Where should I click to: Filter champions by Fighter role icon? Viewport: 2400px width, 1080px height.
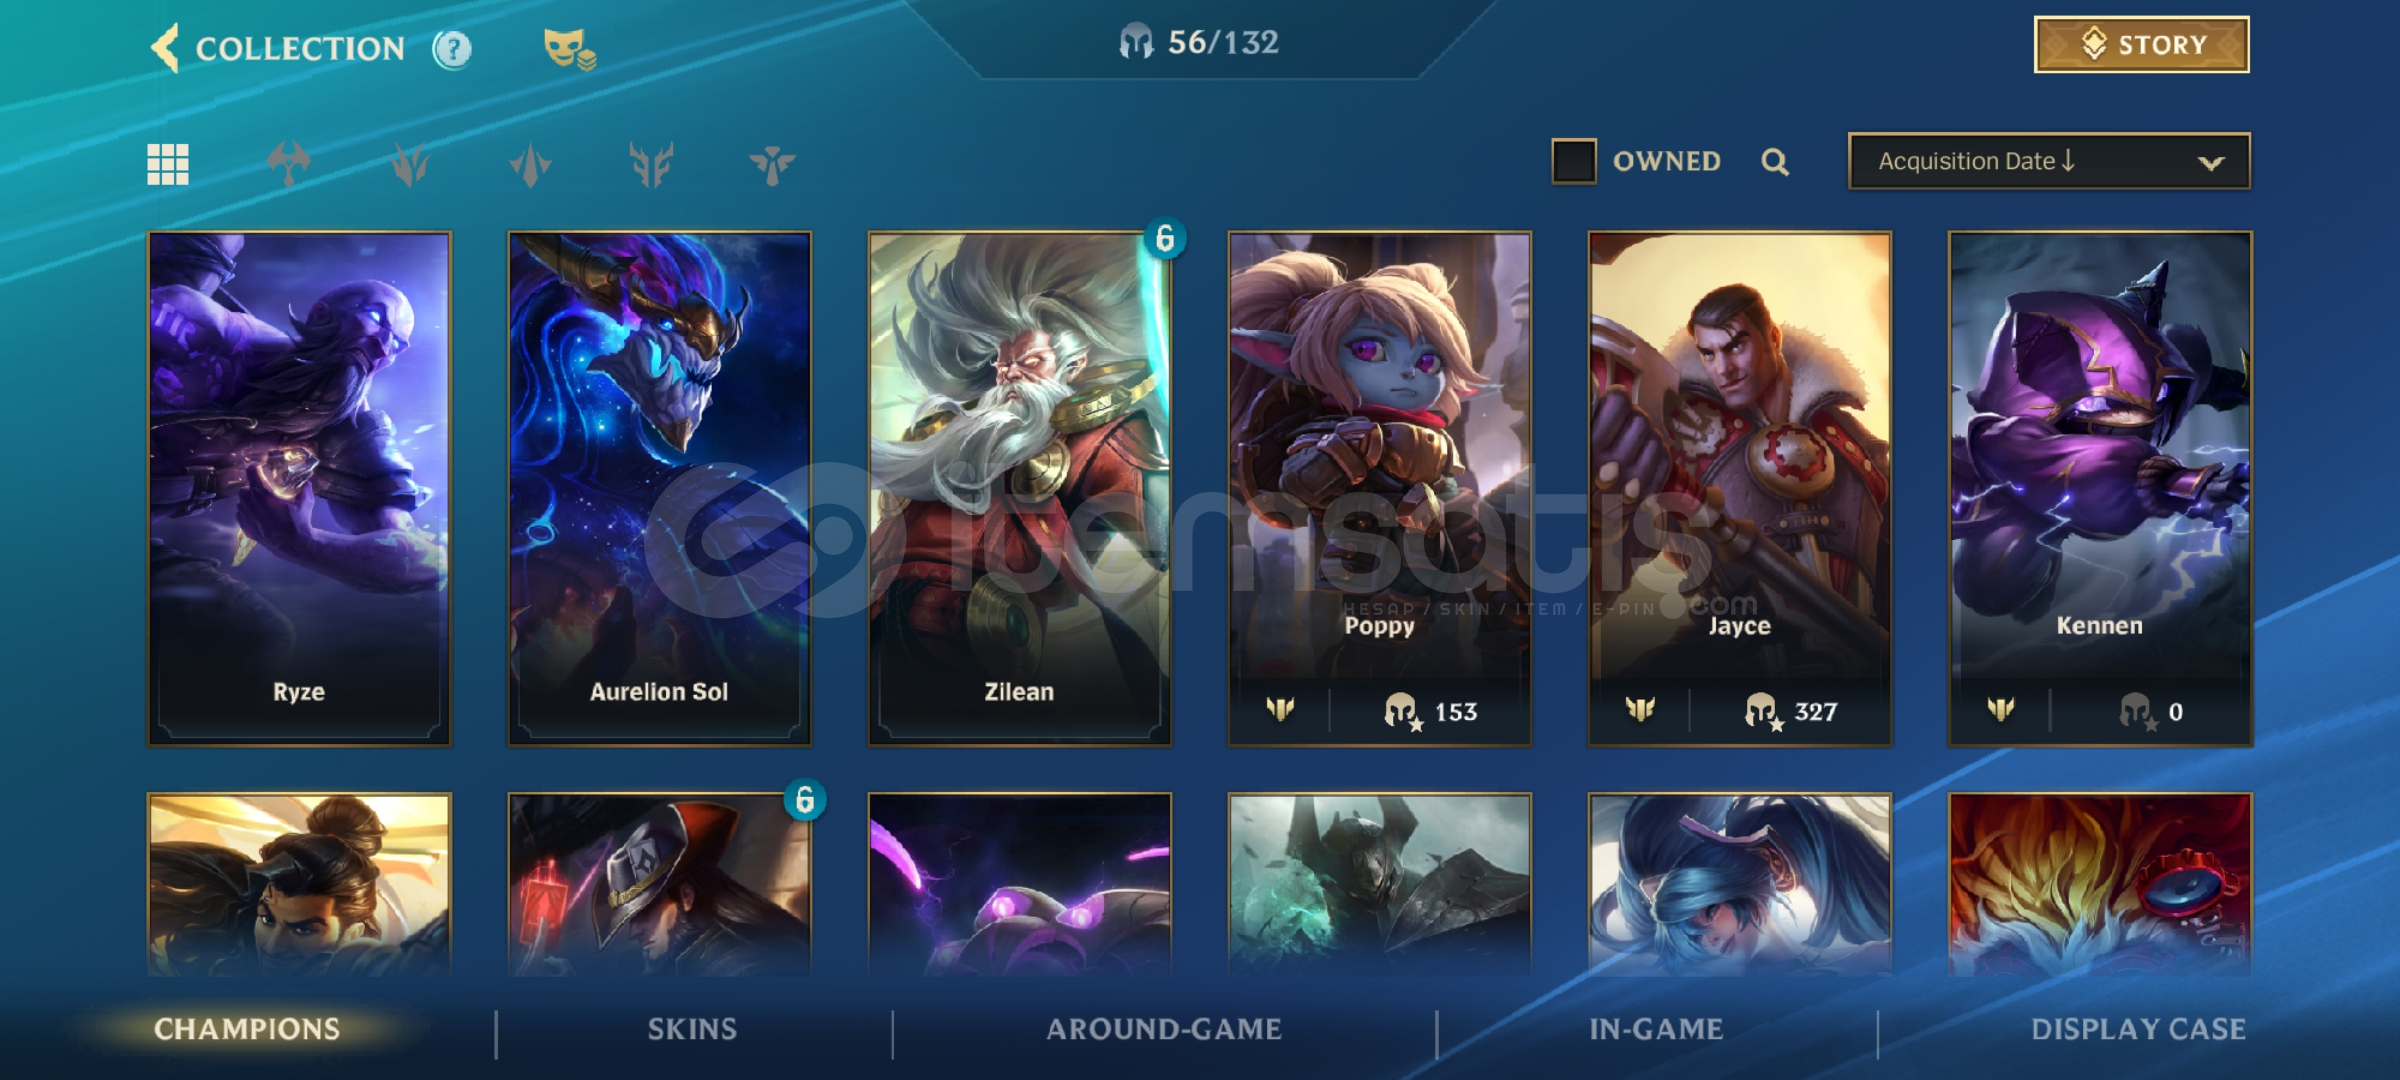pos(289,164)
